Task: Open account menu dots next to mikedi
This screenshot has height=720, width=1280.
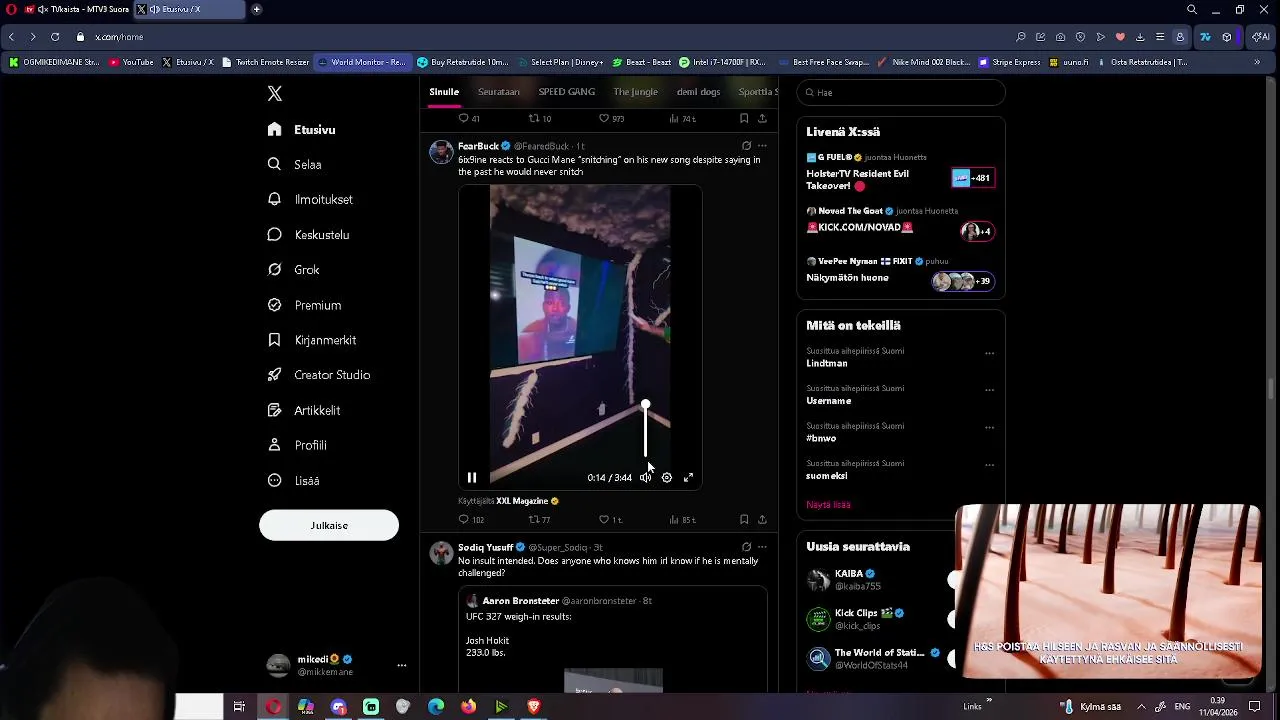Action: pos(402,665)
